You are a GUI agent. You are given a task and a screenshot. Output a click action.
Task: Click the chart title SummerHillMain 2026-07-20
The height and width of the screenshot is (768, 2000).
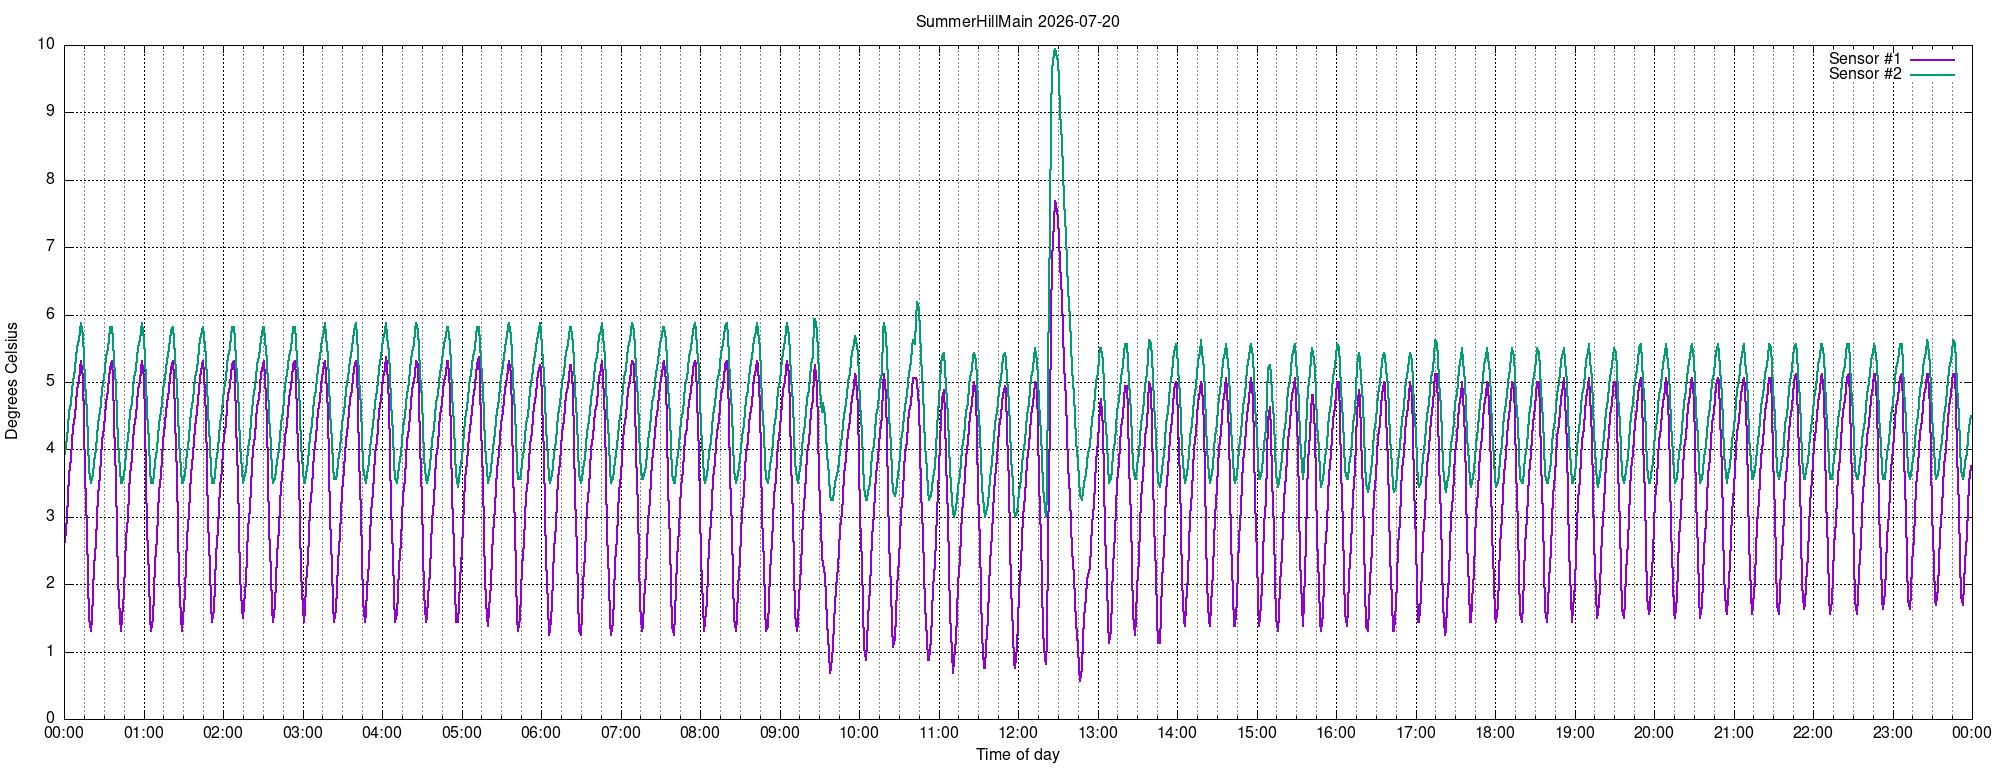click(x=1017, y=21)
